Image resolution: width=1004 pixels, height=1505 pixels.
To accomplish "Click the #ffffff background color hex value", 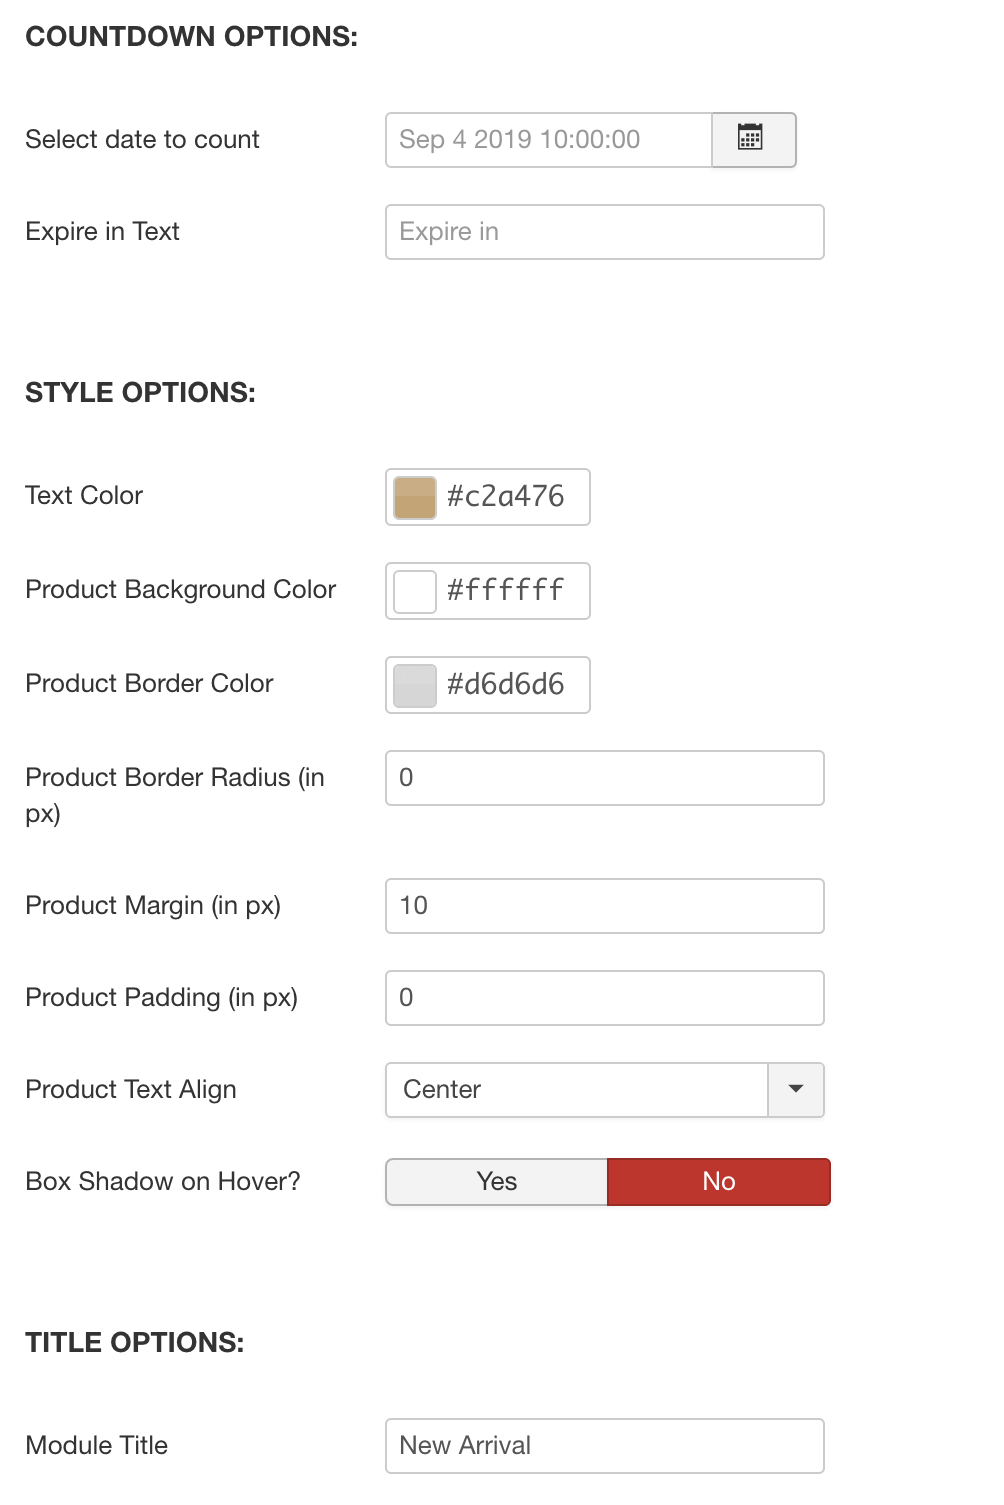I will point(506,590).
